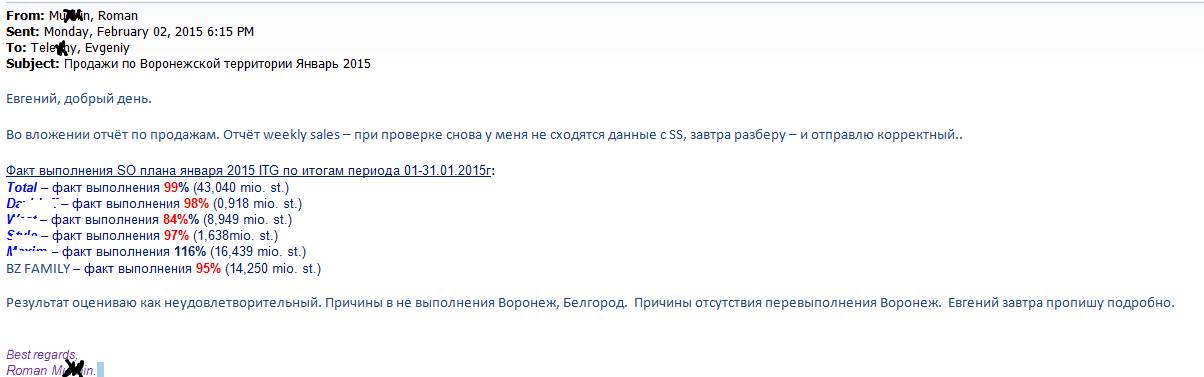The height and width of the screenshot is (377, 1204).
Task: Click the bold Total label
Action: (21, 187)
